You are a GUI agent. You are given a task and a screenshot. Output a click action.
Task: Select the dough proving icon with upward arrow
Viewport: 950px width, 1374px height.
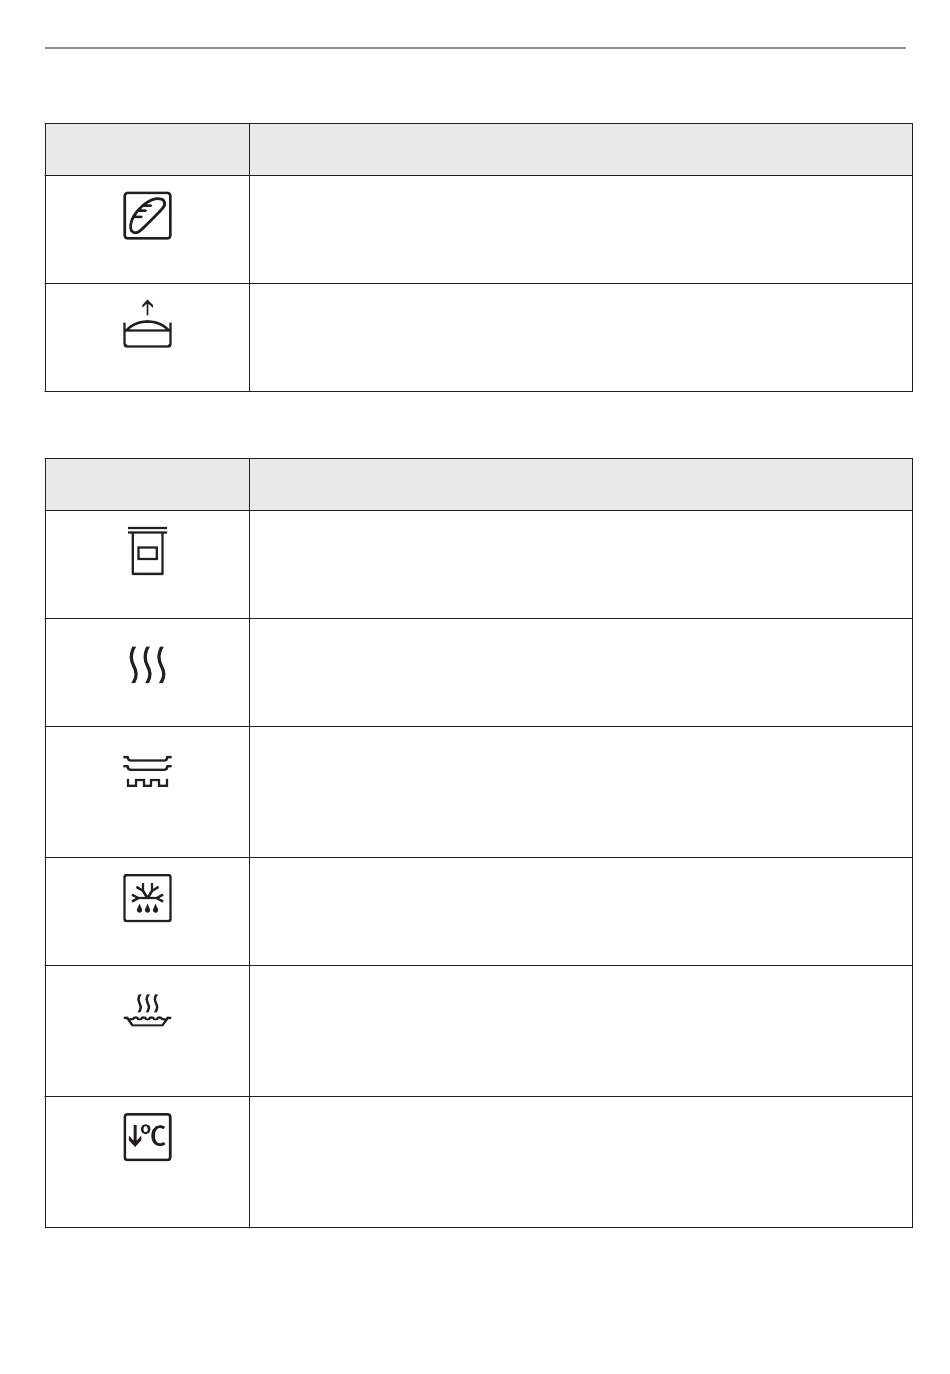[x=148, y=324]
